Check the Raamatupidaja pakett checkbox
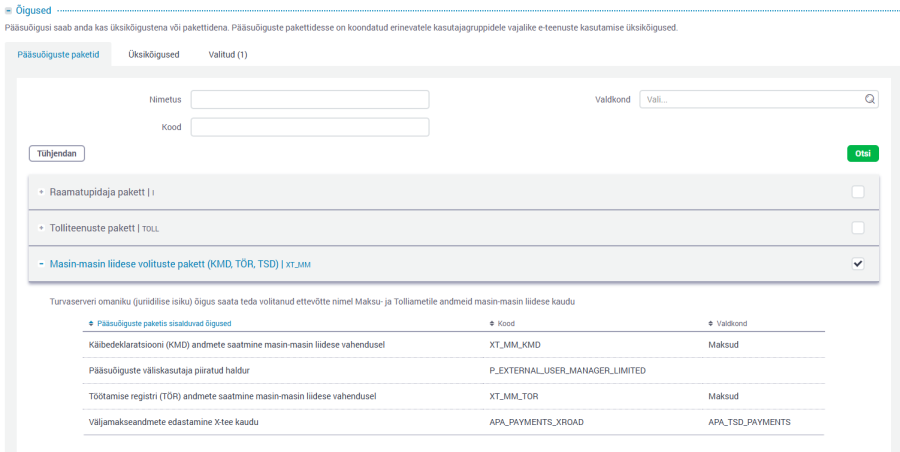The image size is (900, 452). (858, 192)
